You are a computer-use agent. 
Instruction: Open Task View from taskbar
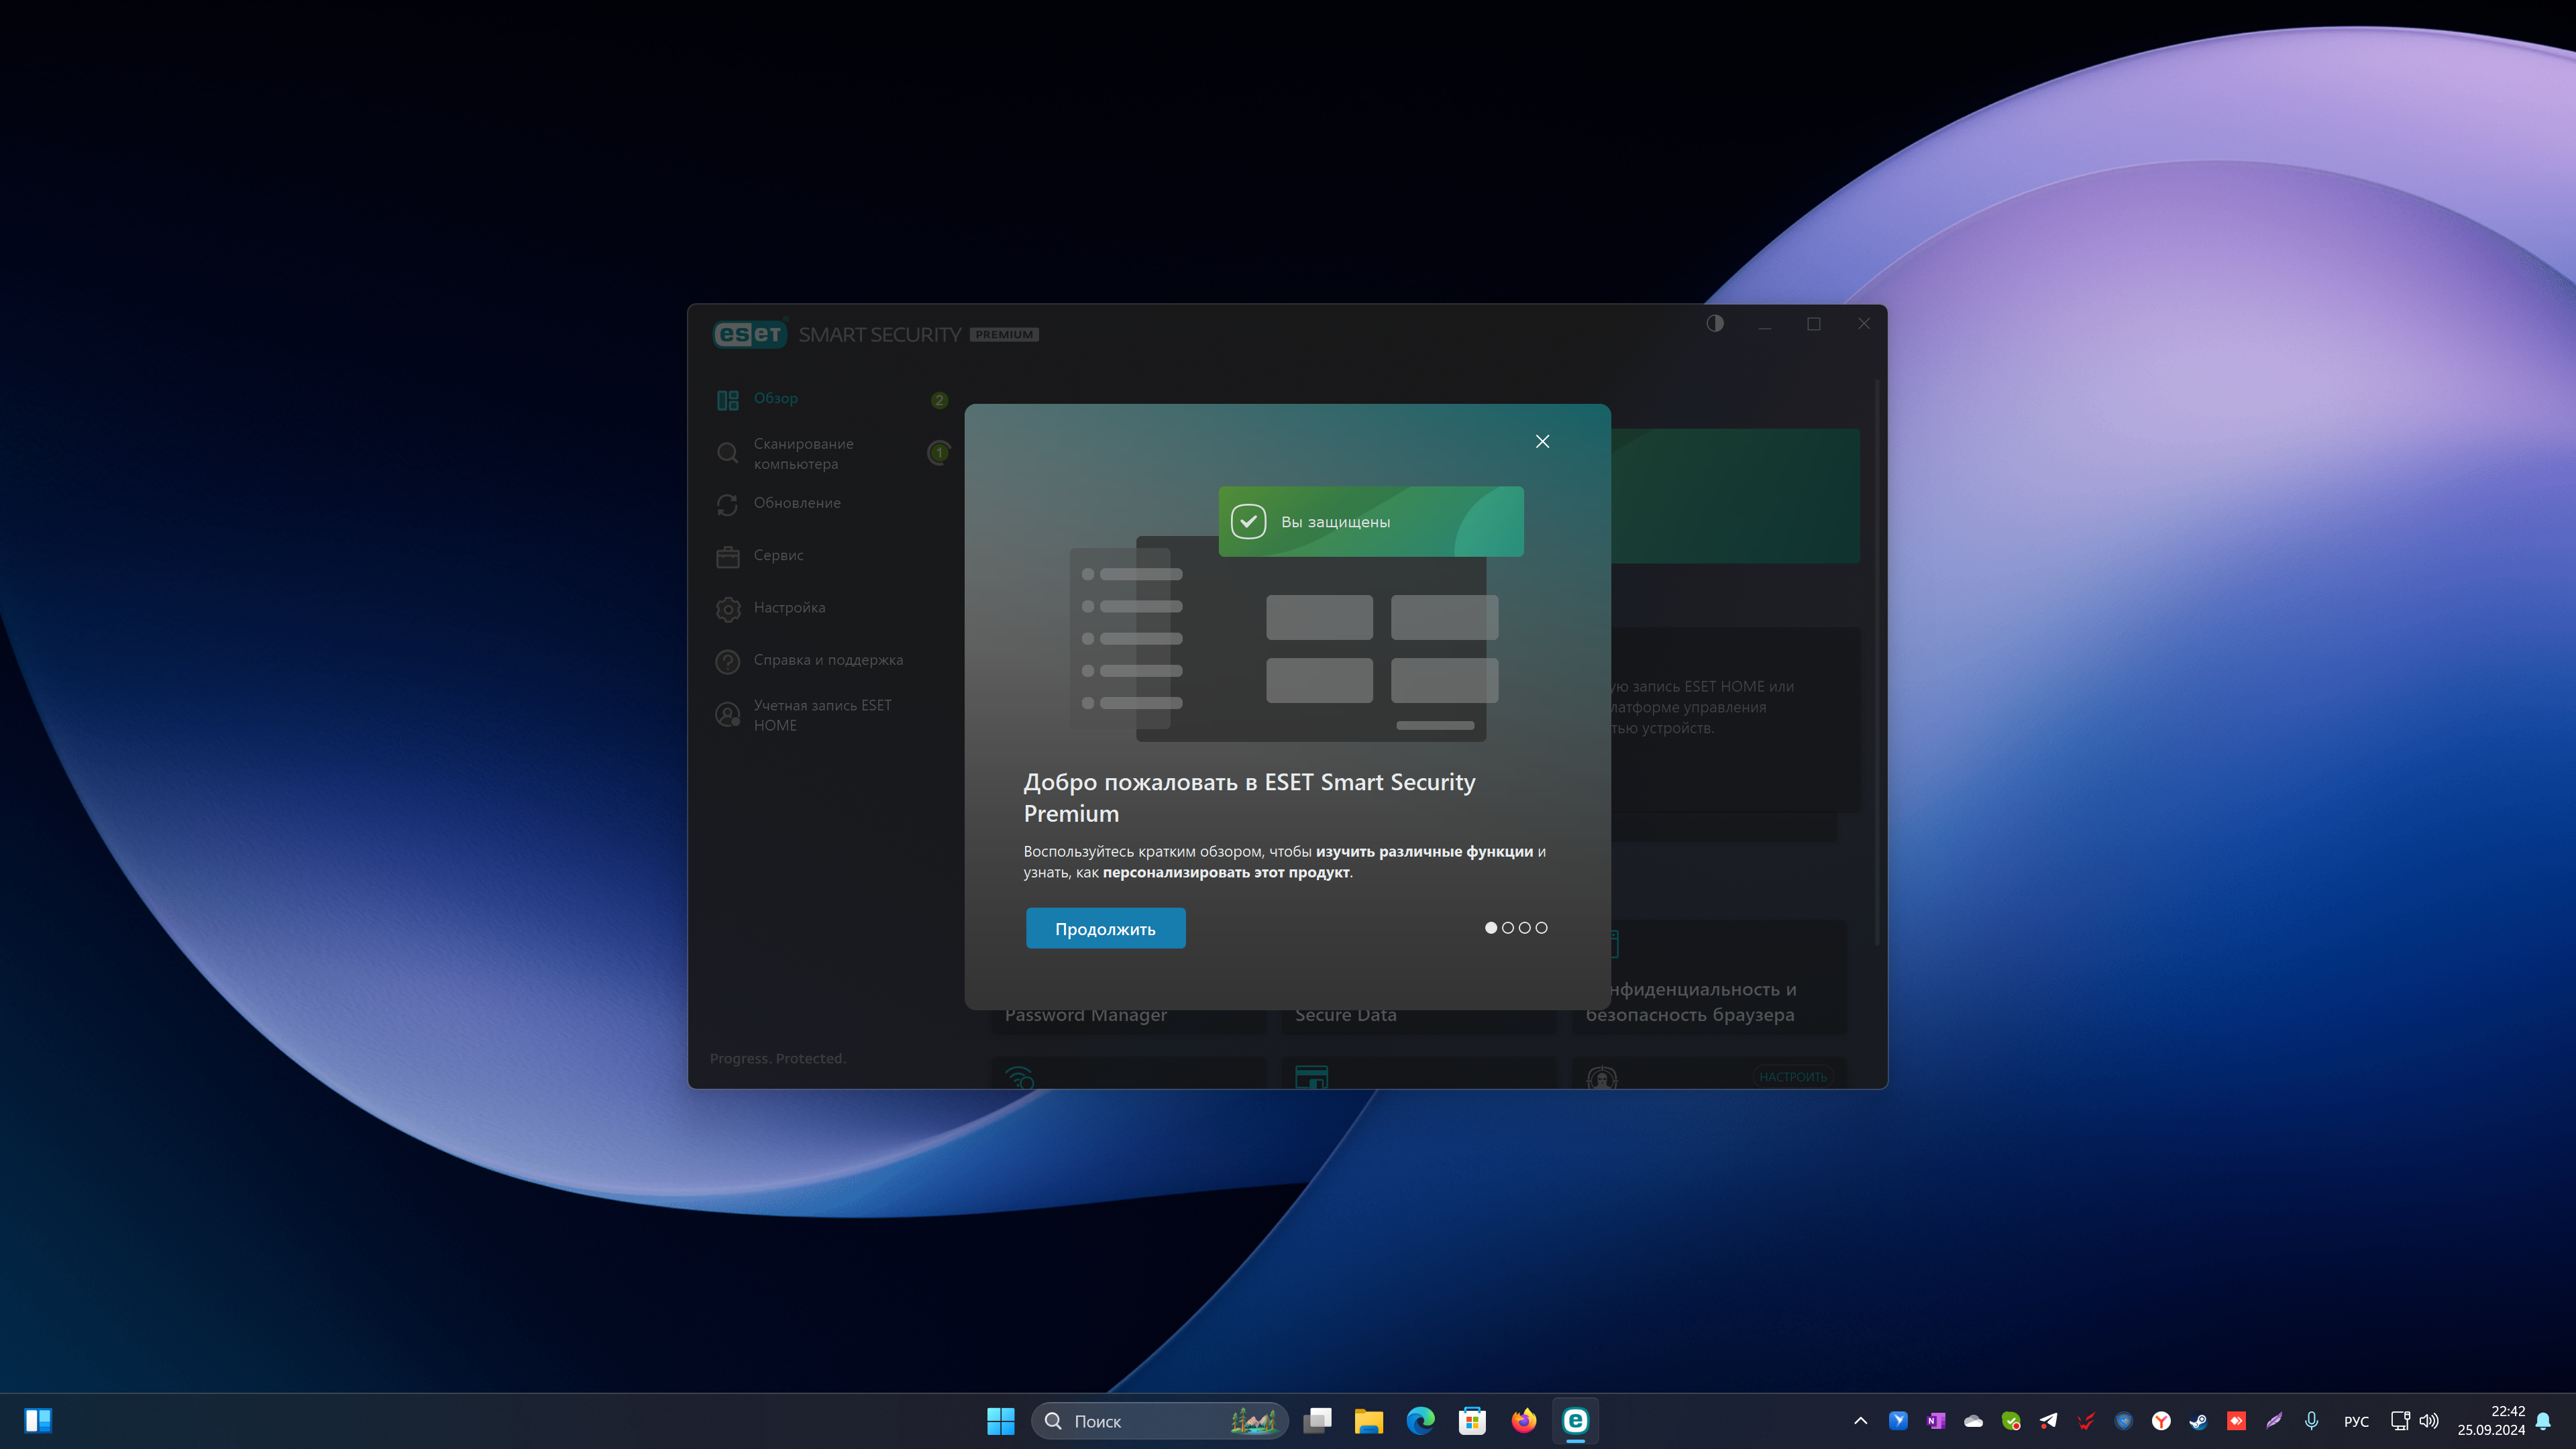point(1317,1421)
